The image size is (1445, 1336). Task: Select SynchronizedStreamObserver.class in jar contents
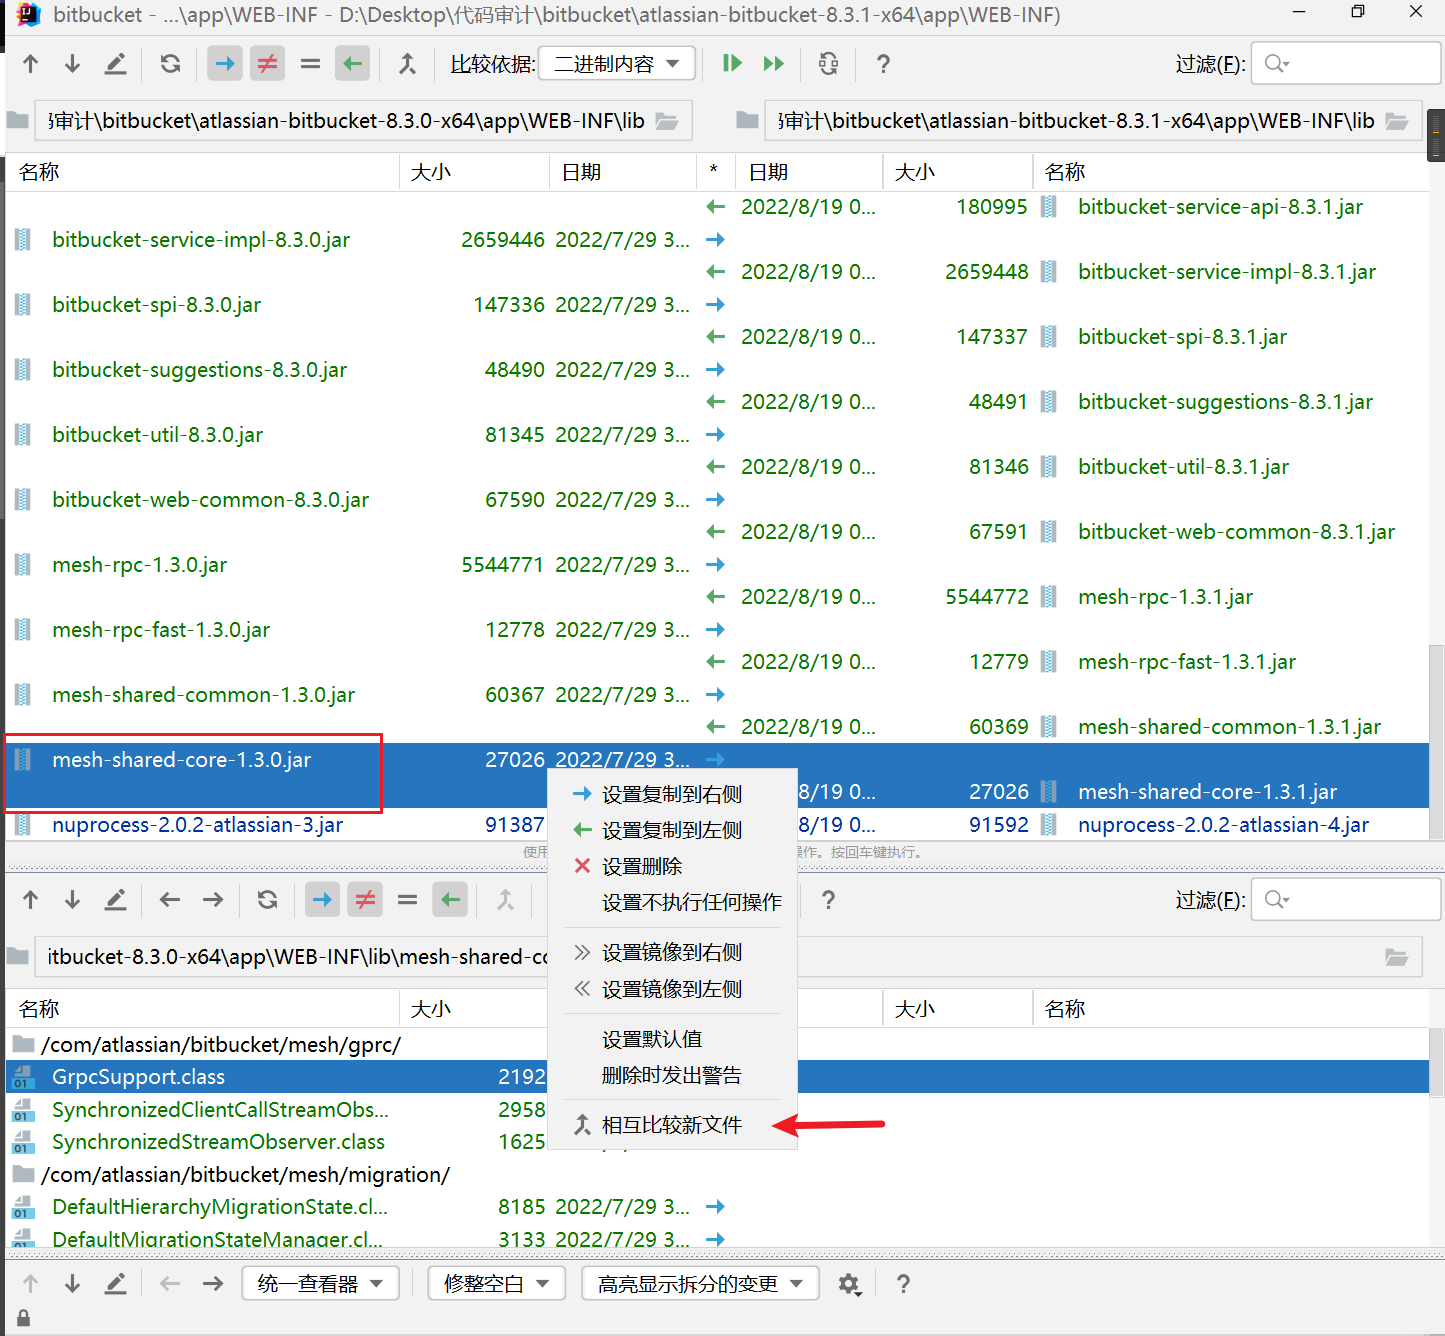click(x=218, y=1142)
